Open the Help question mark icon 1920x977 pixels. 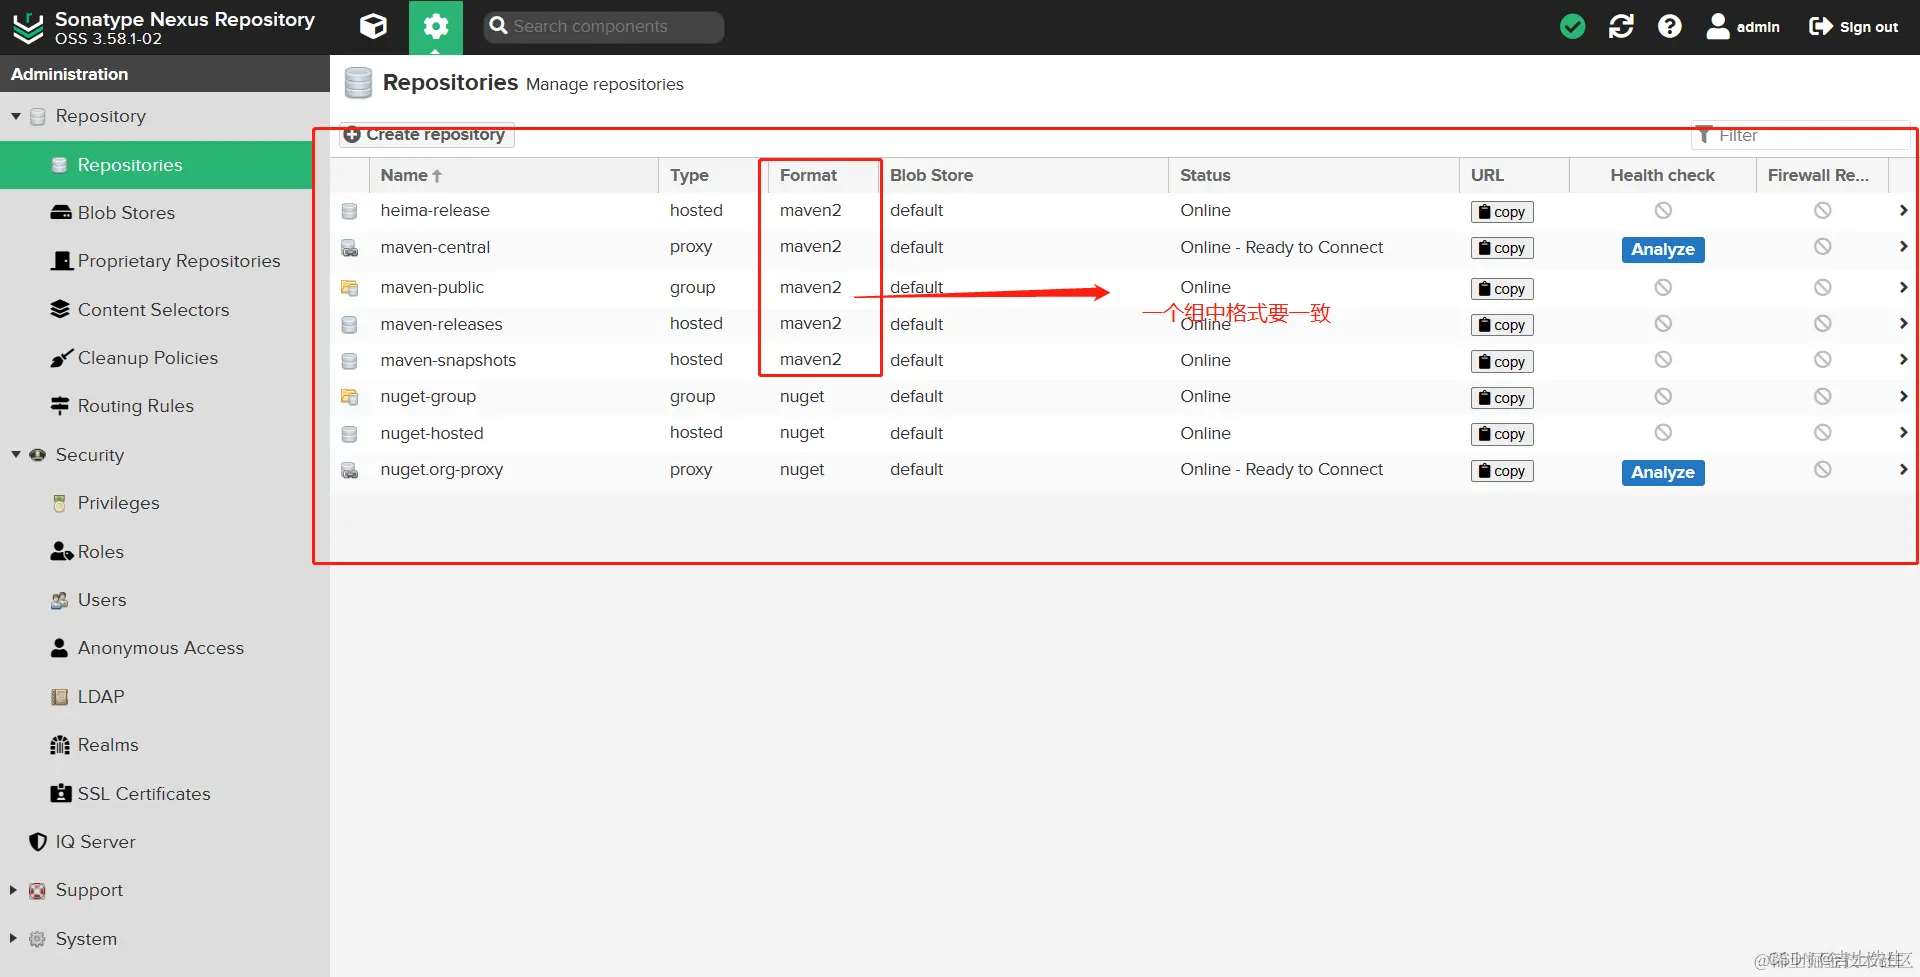click(x=1669, y=27)
